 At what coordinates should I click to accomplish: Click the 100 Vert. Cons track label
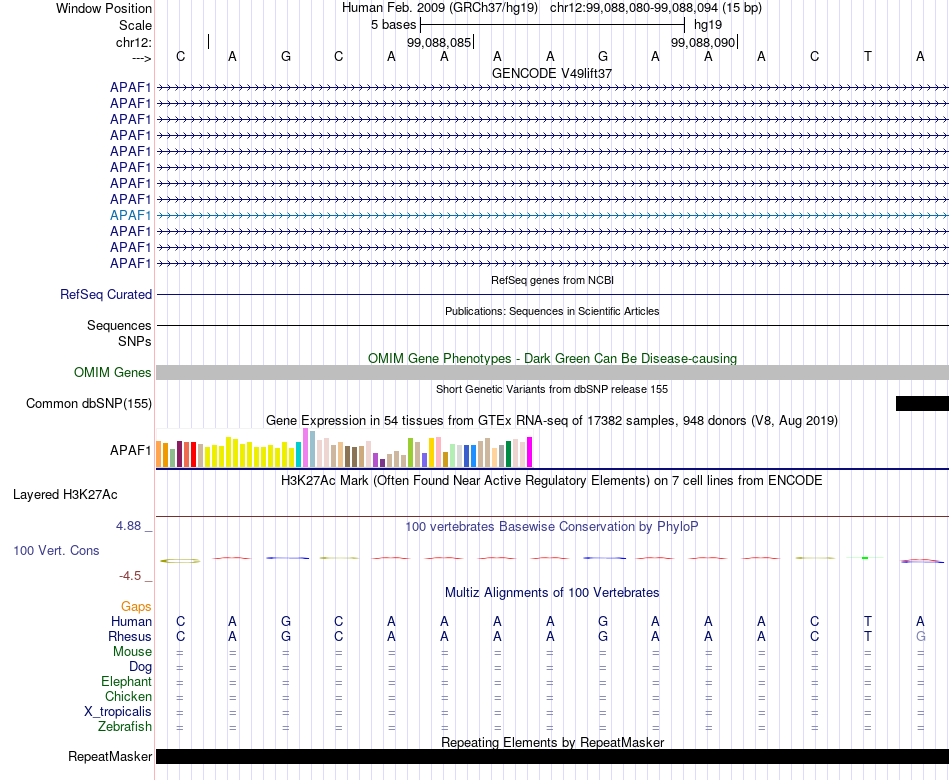coord(56,550)
